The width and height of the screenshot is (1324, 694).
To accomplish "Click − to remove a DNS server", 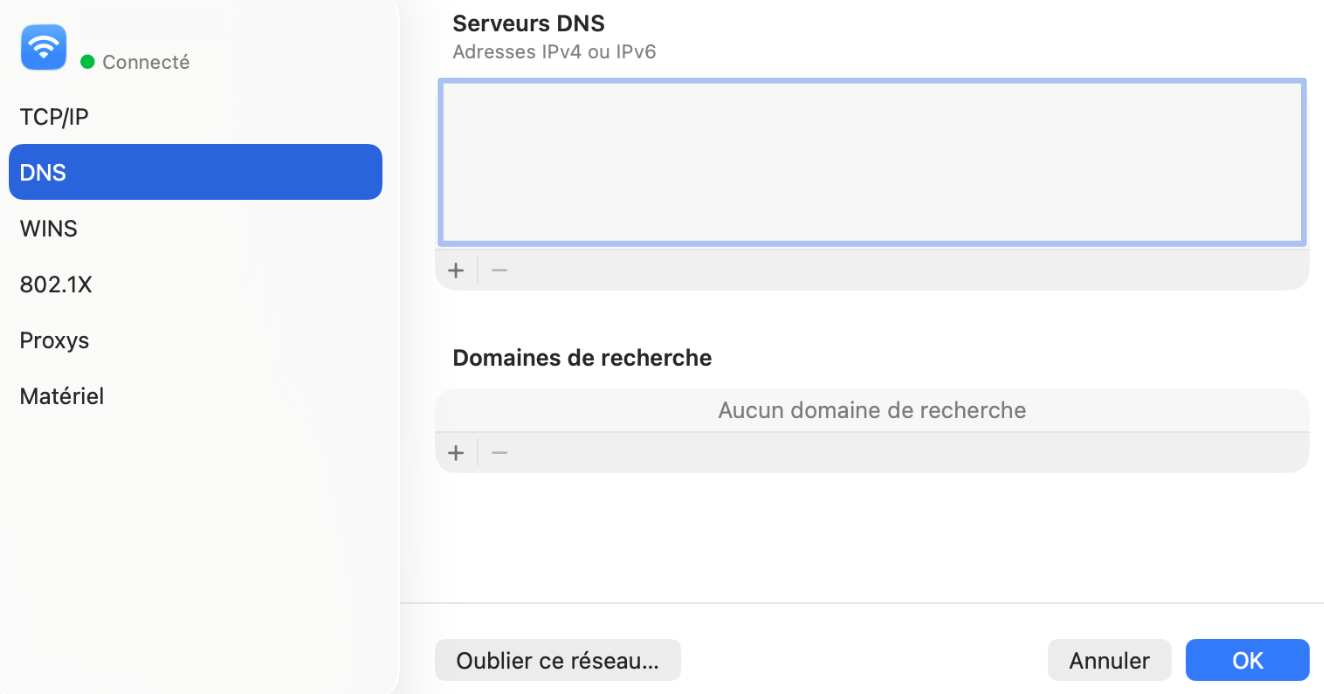I will click(499, 270).
